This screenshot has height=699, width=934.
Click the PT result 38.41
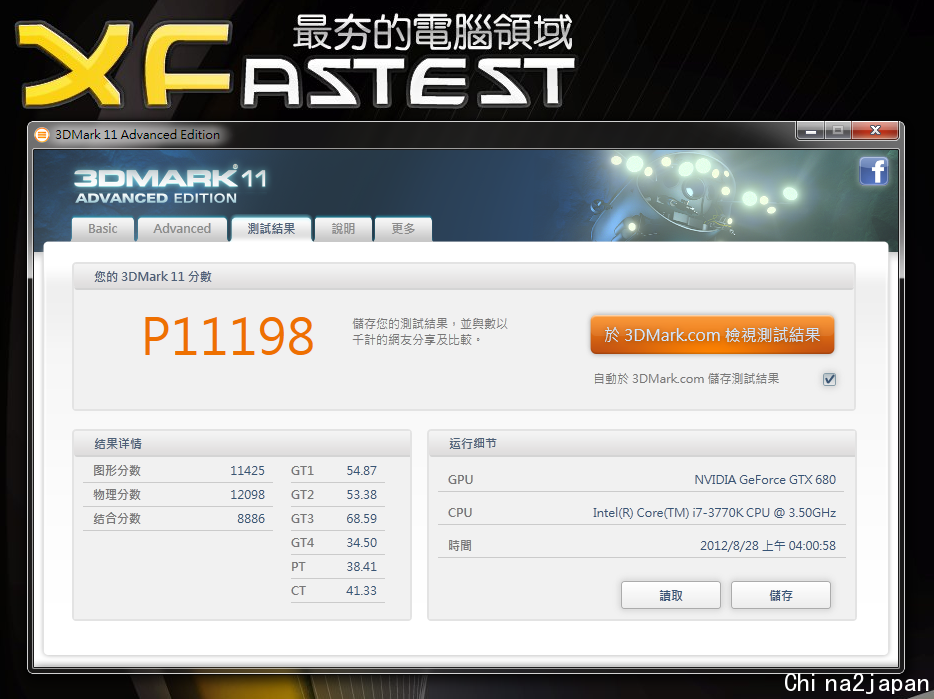coord(362,567)
